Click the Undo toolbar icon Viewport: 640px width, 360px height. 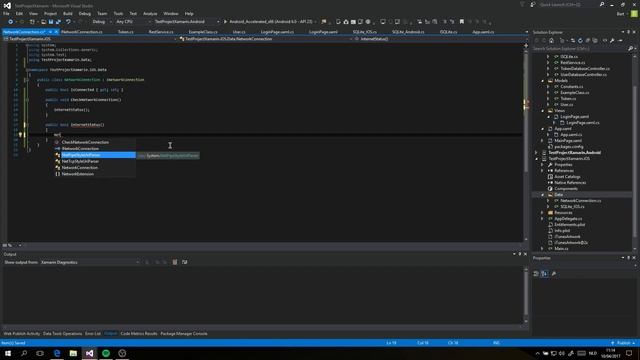68,22
